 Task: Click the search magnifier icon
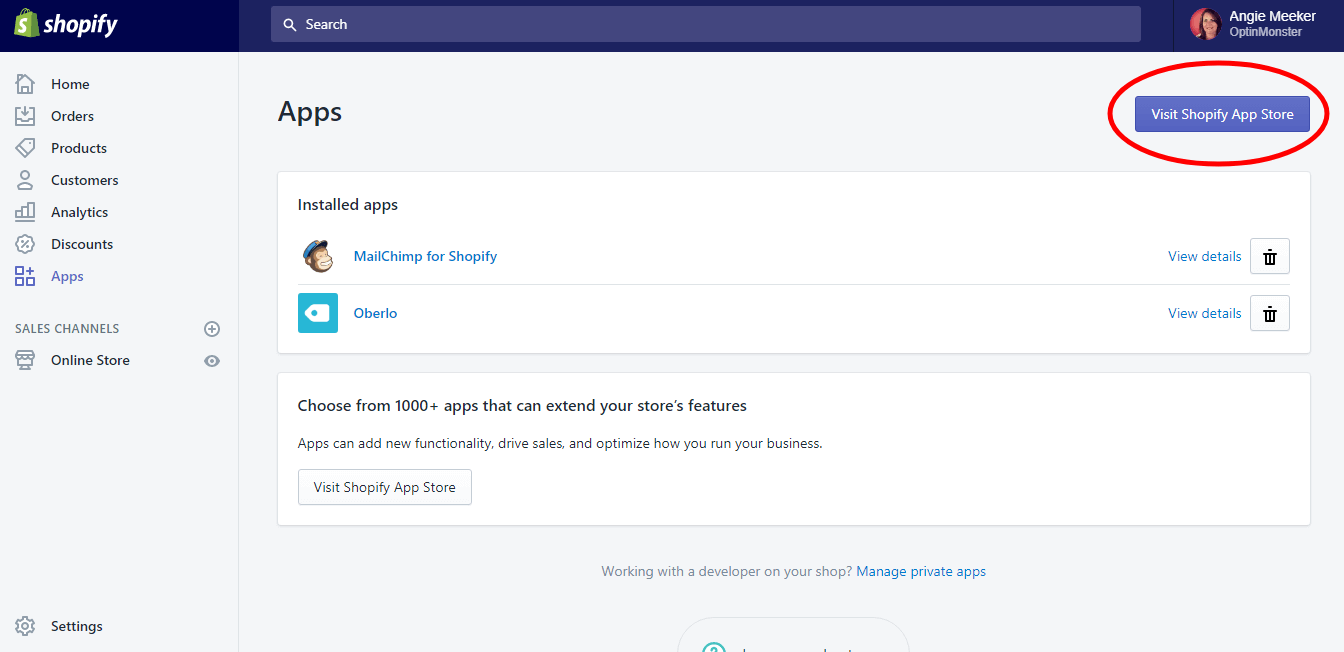[290, 24]
